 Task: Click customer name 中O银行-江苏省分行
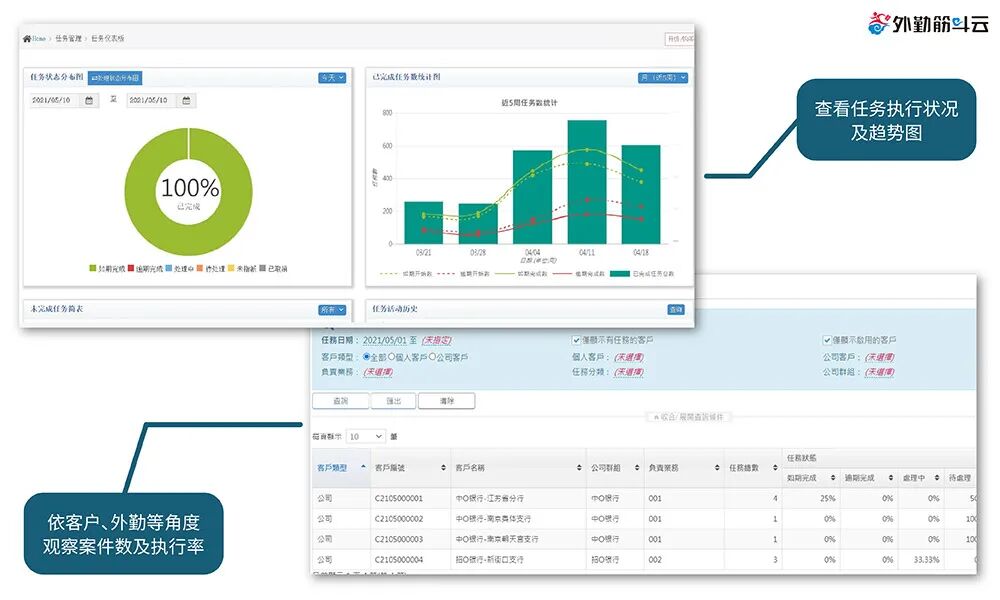489,499
